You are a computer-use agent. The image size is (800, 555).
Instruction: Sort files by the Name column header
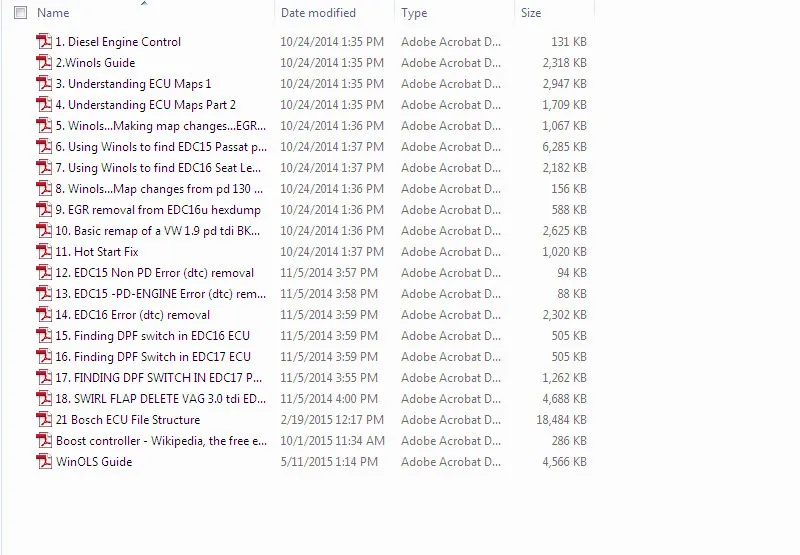tap(53, 13)
